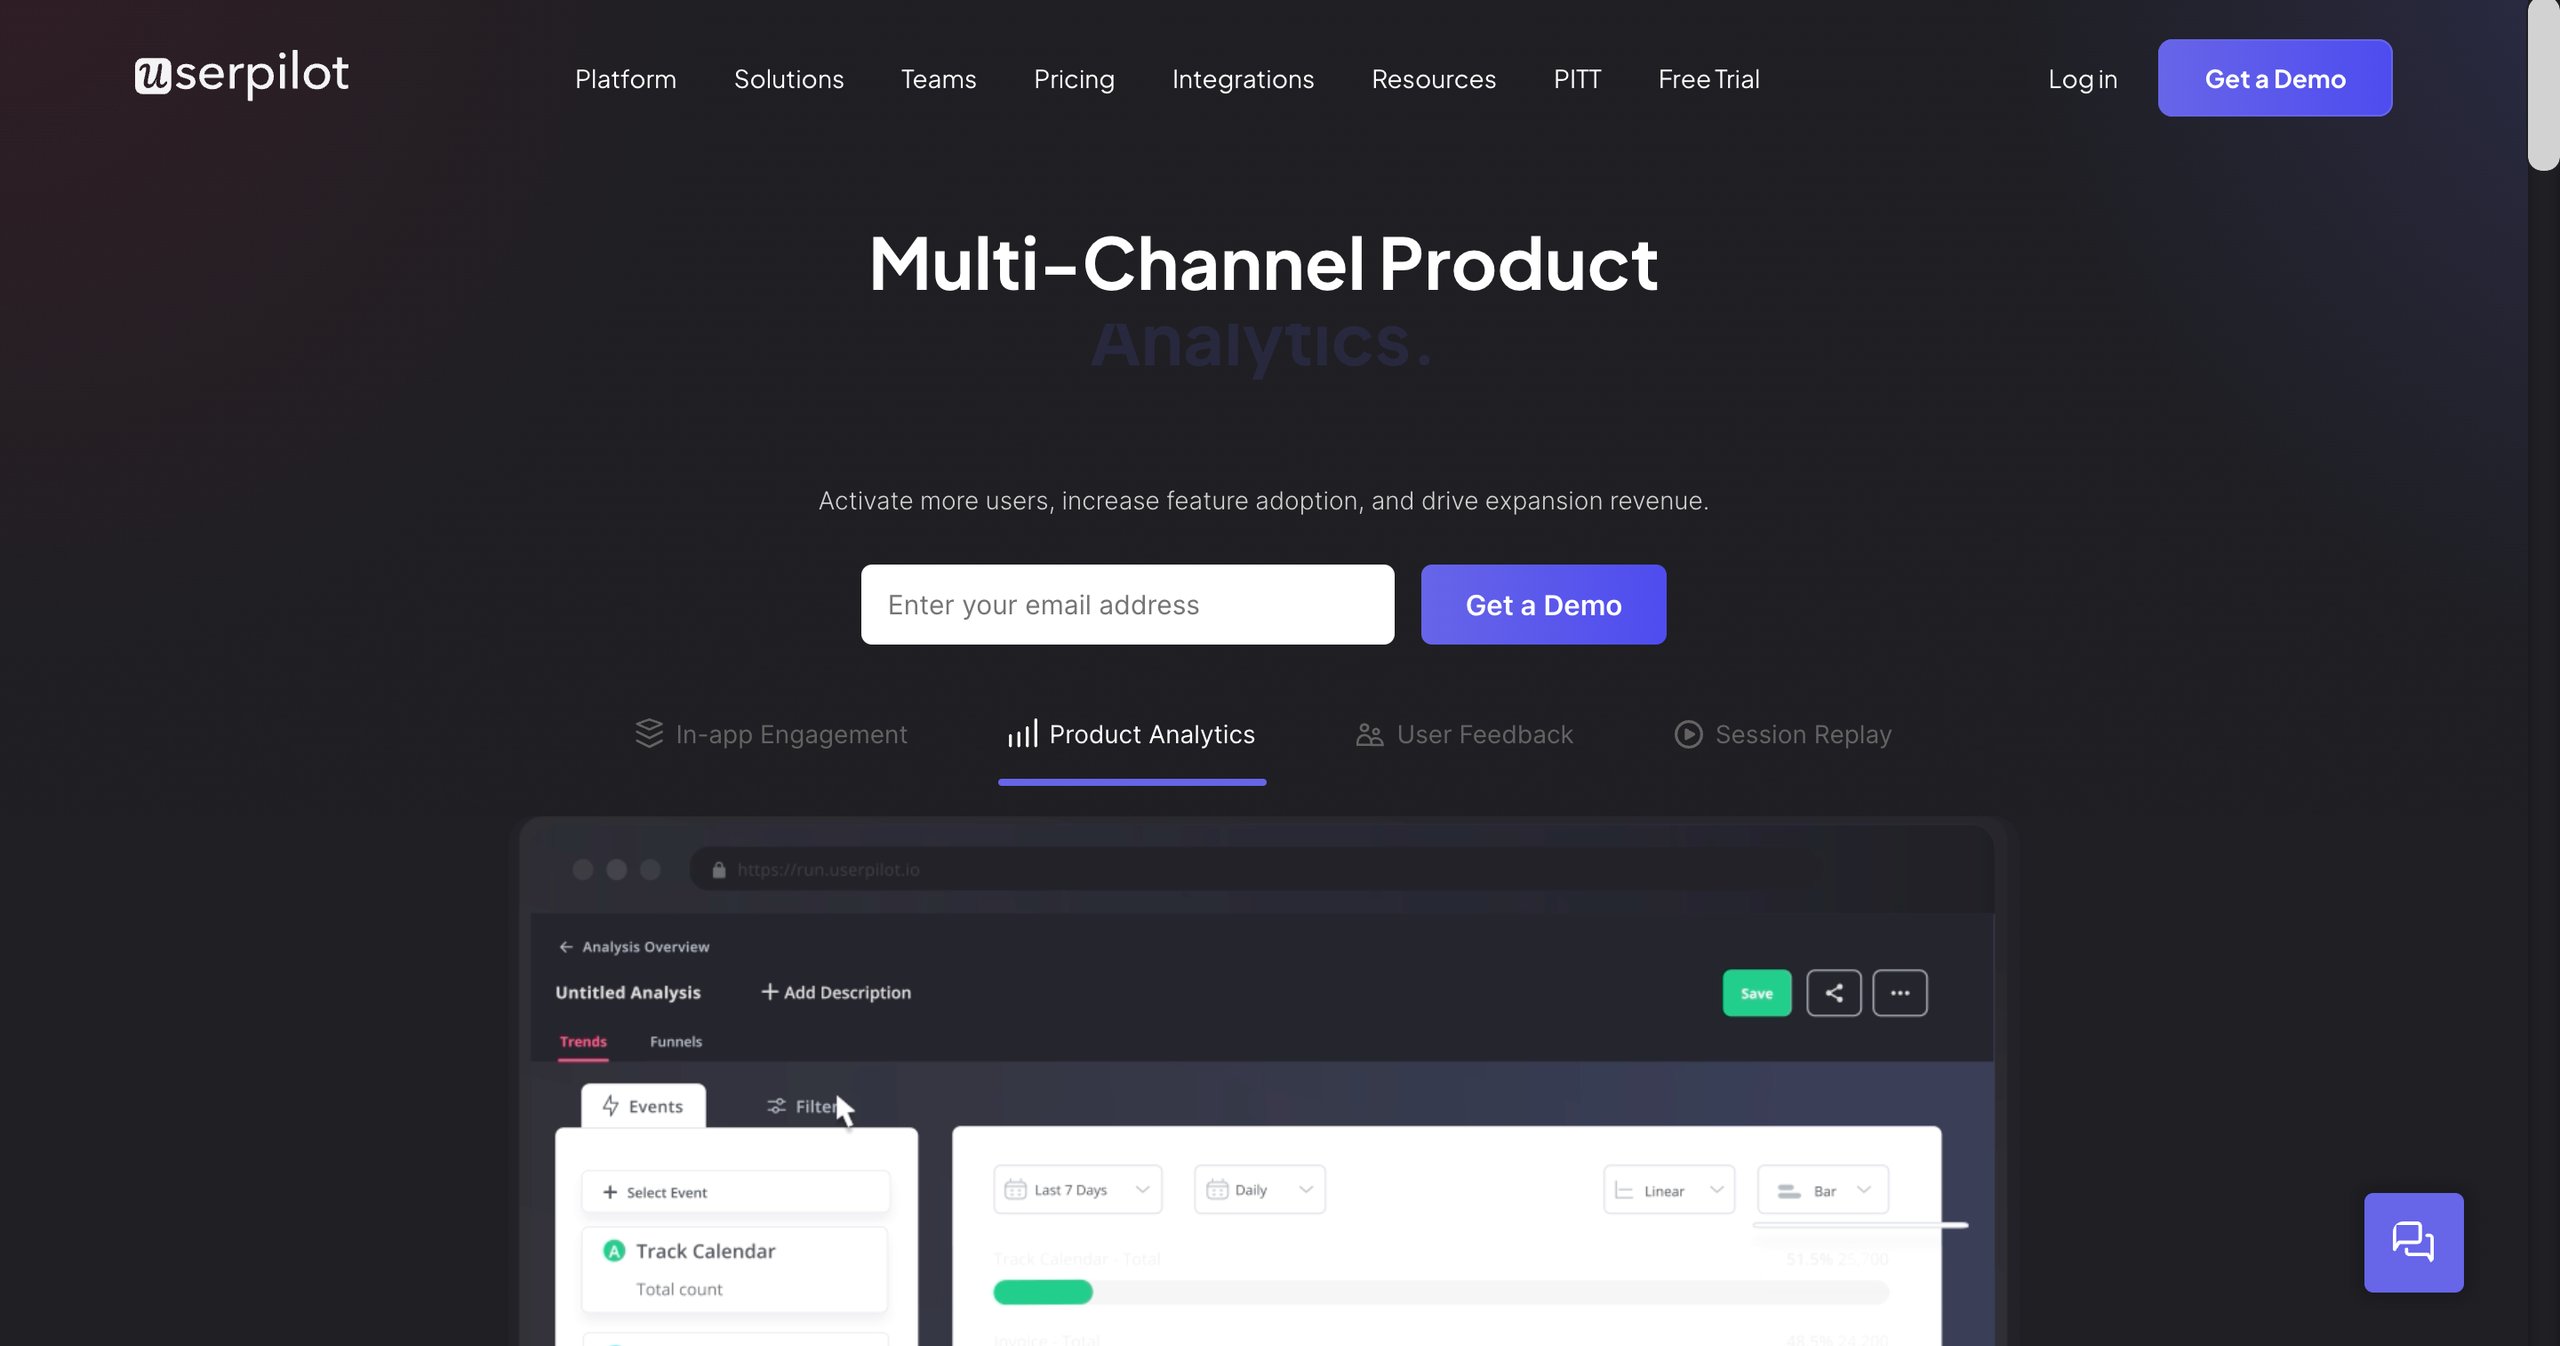This screenshot has height=1346, width=2560.
Task: Switch to the Trends tab
Action: tap(582, 1040)
